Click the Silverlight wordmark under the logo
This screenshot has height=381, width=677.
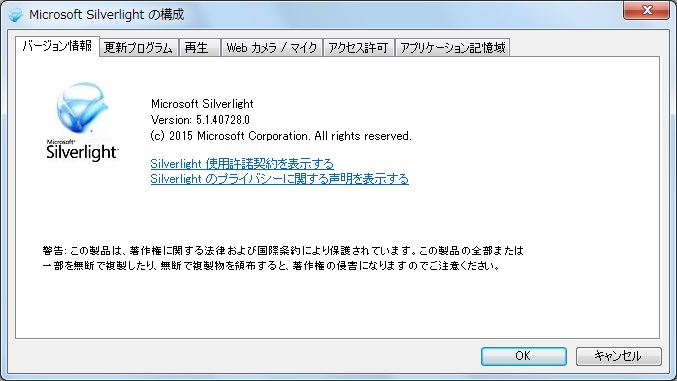coord(82,152)
